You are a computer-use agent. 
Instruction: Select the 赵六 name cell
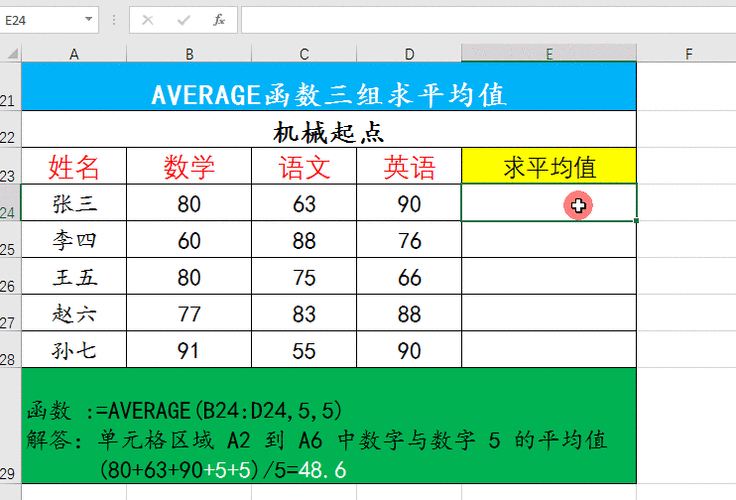tap(74, 313)
